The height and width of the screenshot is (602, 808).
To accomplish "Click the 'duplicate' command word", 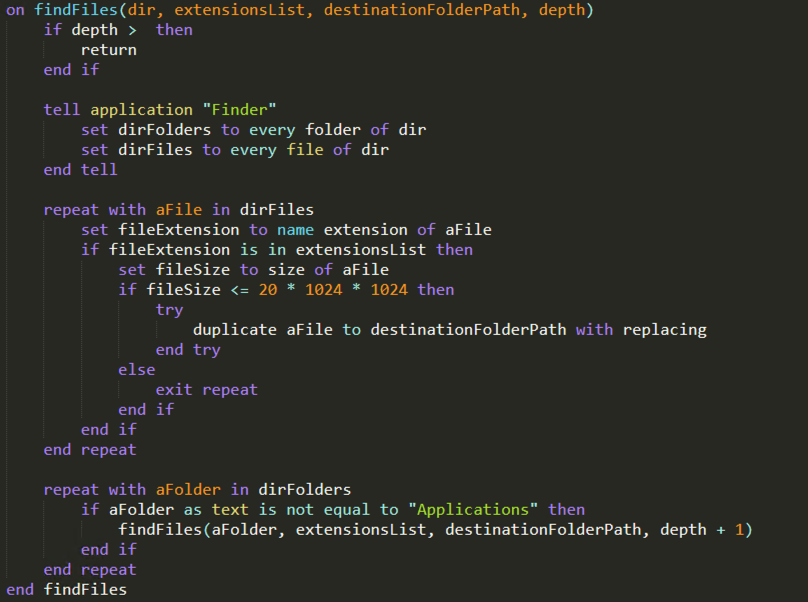I will point(235,330).
